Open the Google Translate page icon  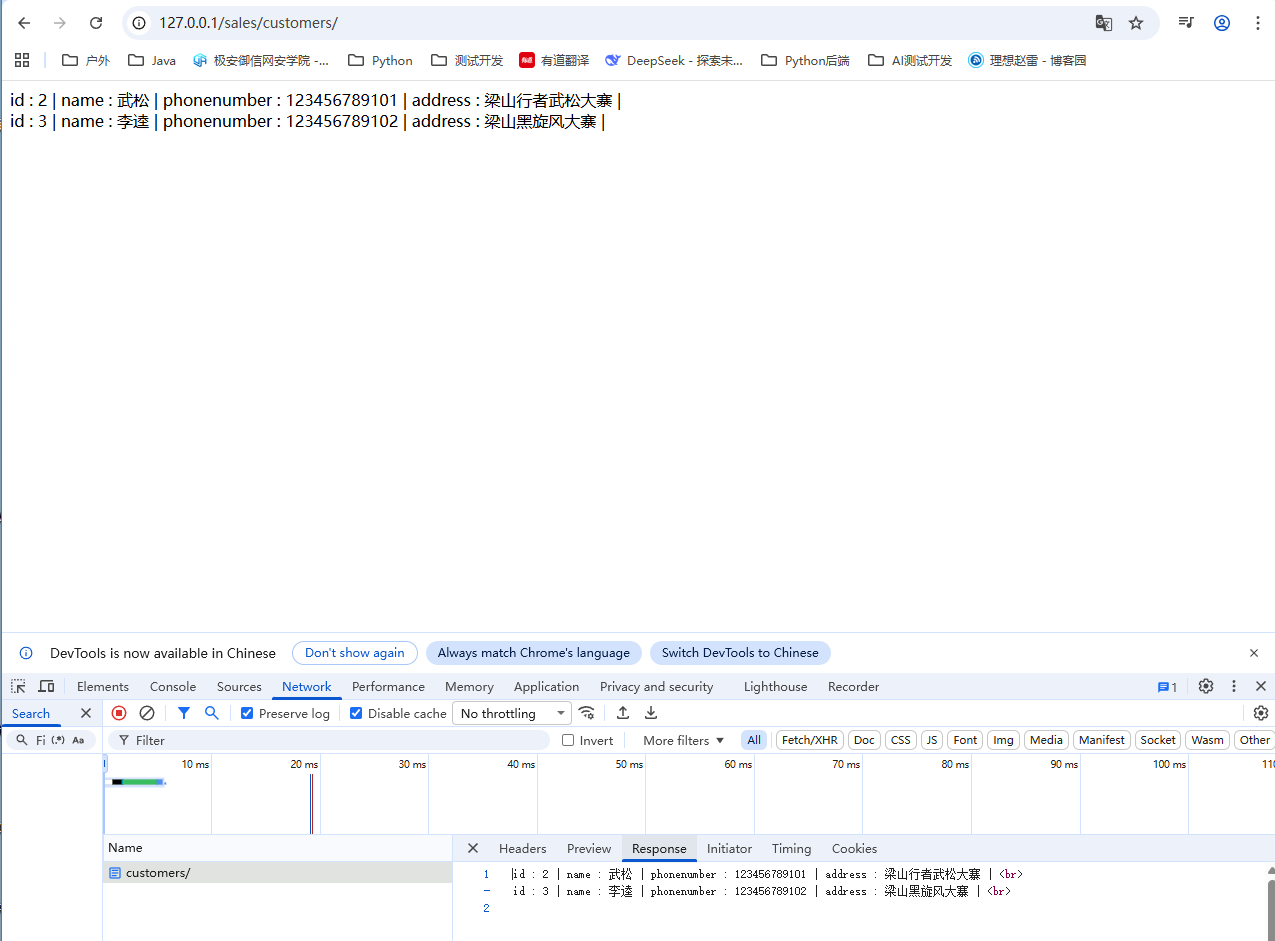pos(1104,23)
